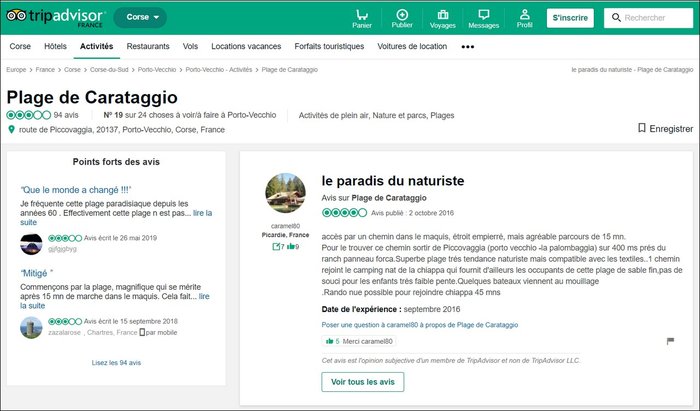
Task: Select the Activités tab
Action: (x=96, y=46)
